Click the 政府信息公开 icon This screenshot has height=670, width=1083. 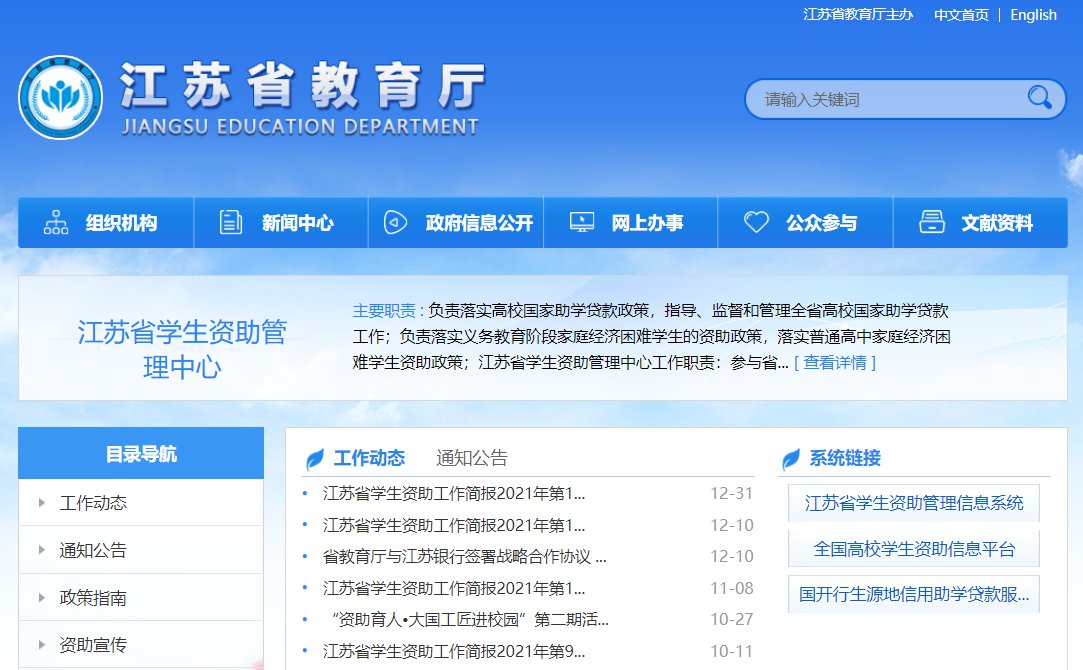[395, 222]
